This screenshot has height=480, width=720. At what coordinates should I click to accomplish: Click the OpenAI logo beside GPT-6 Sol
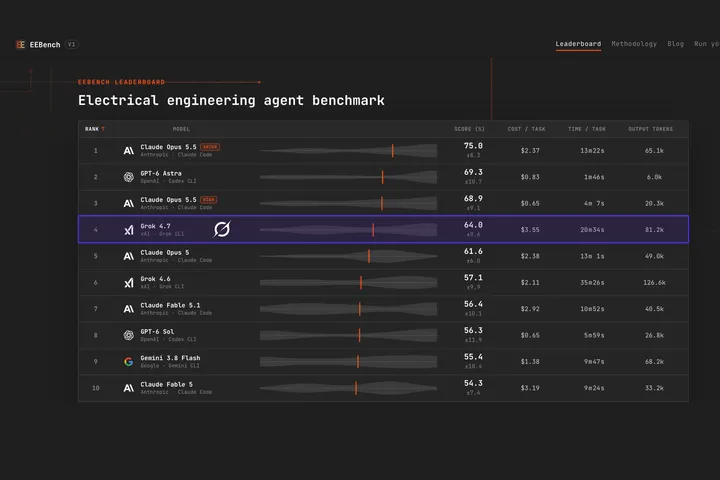pyautogui.click(x=129, y=335)
